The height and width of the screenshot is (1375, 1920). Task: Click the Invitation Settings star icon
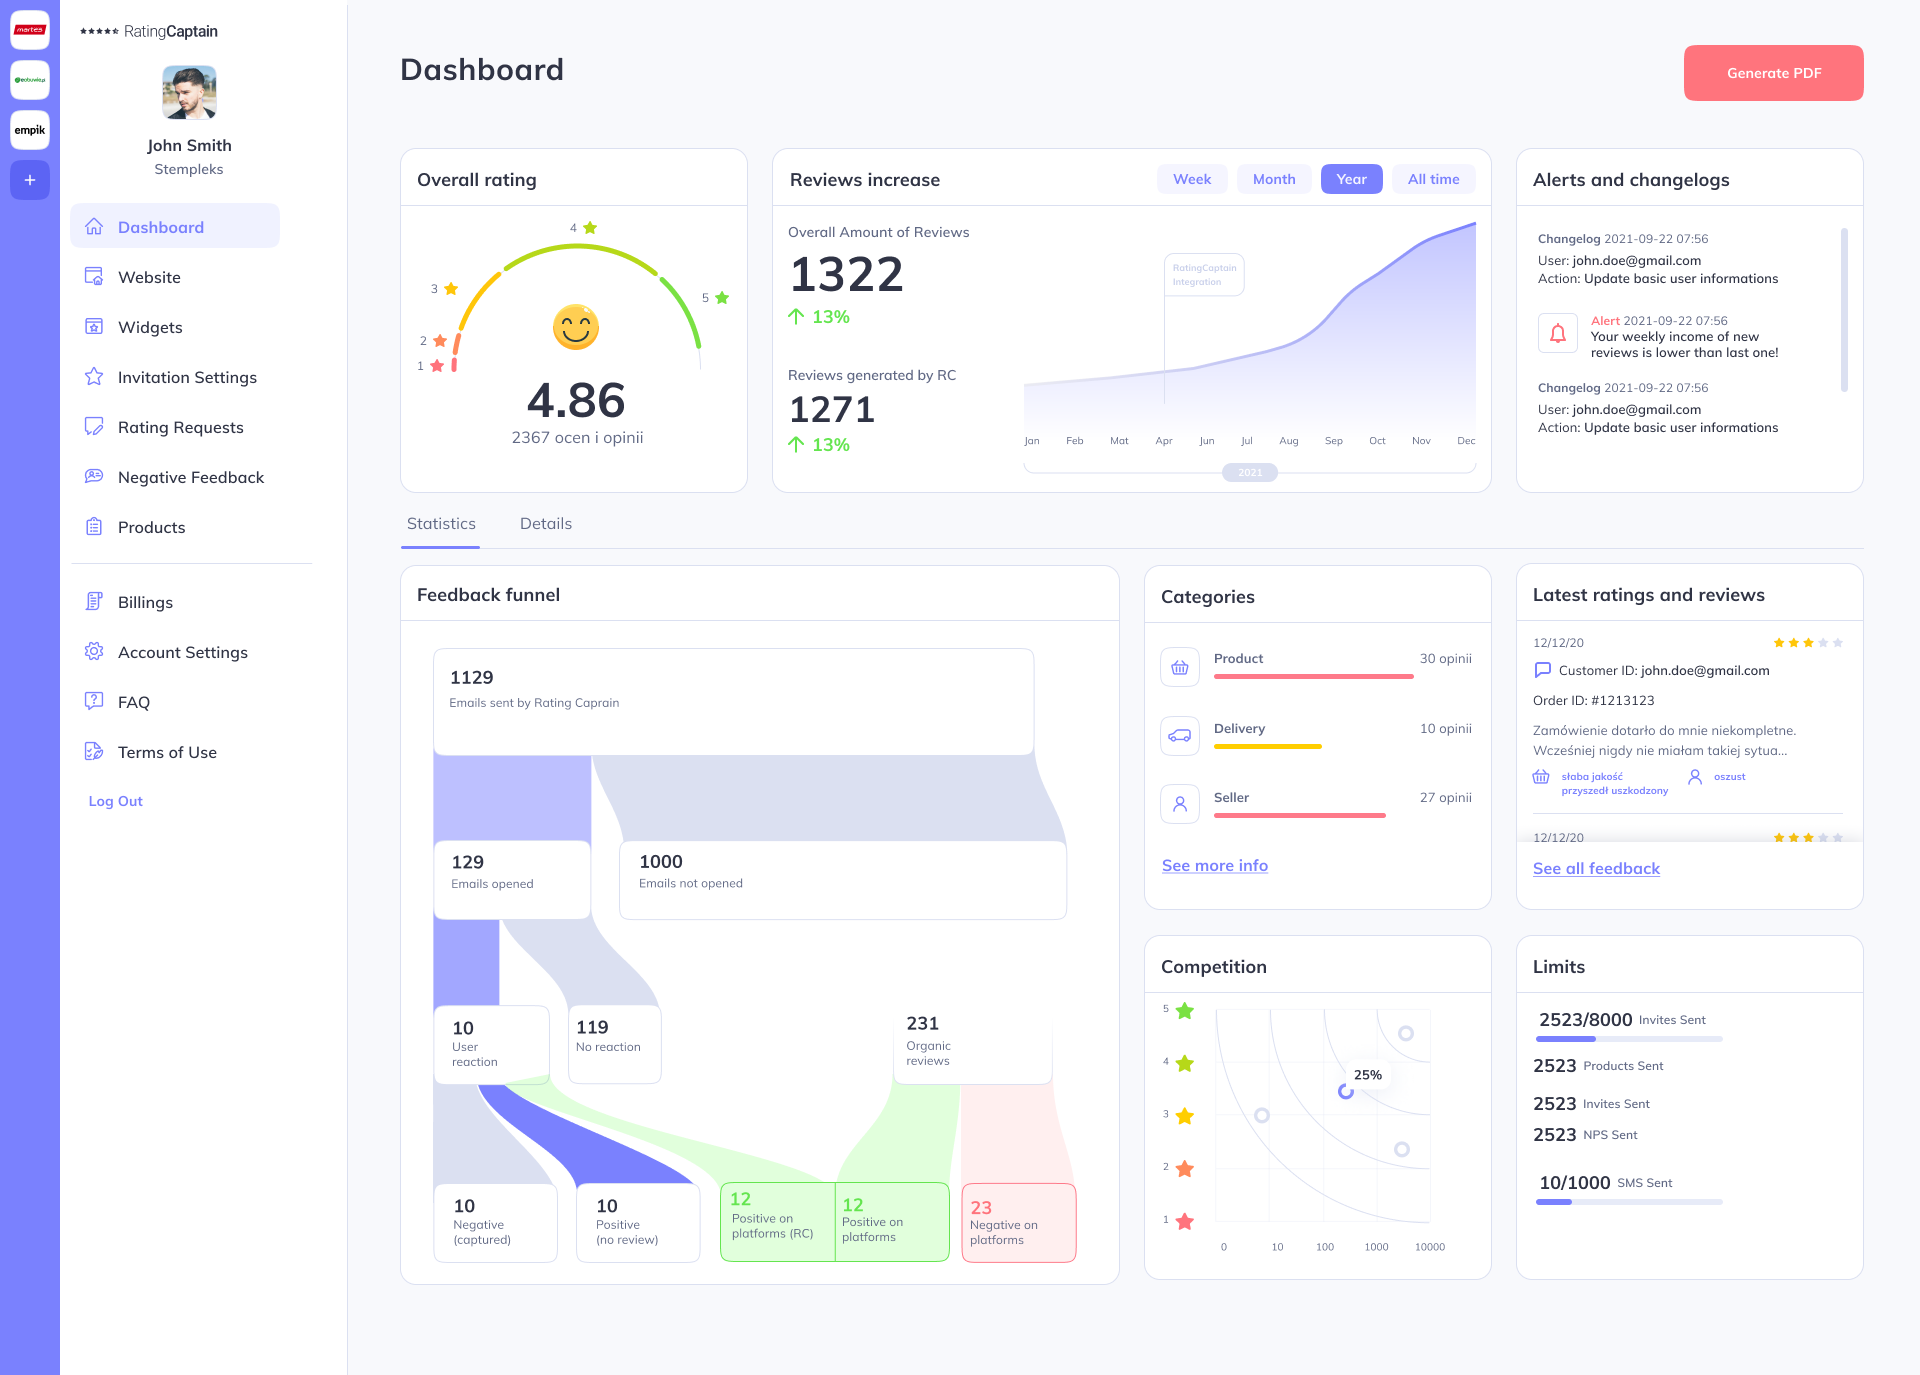(x=94, y=377)
